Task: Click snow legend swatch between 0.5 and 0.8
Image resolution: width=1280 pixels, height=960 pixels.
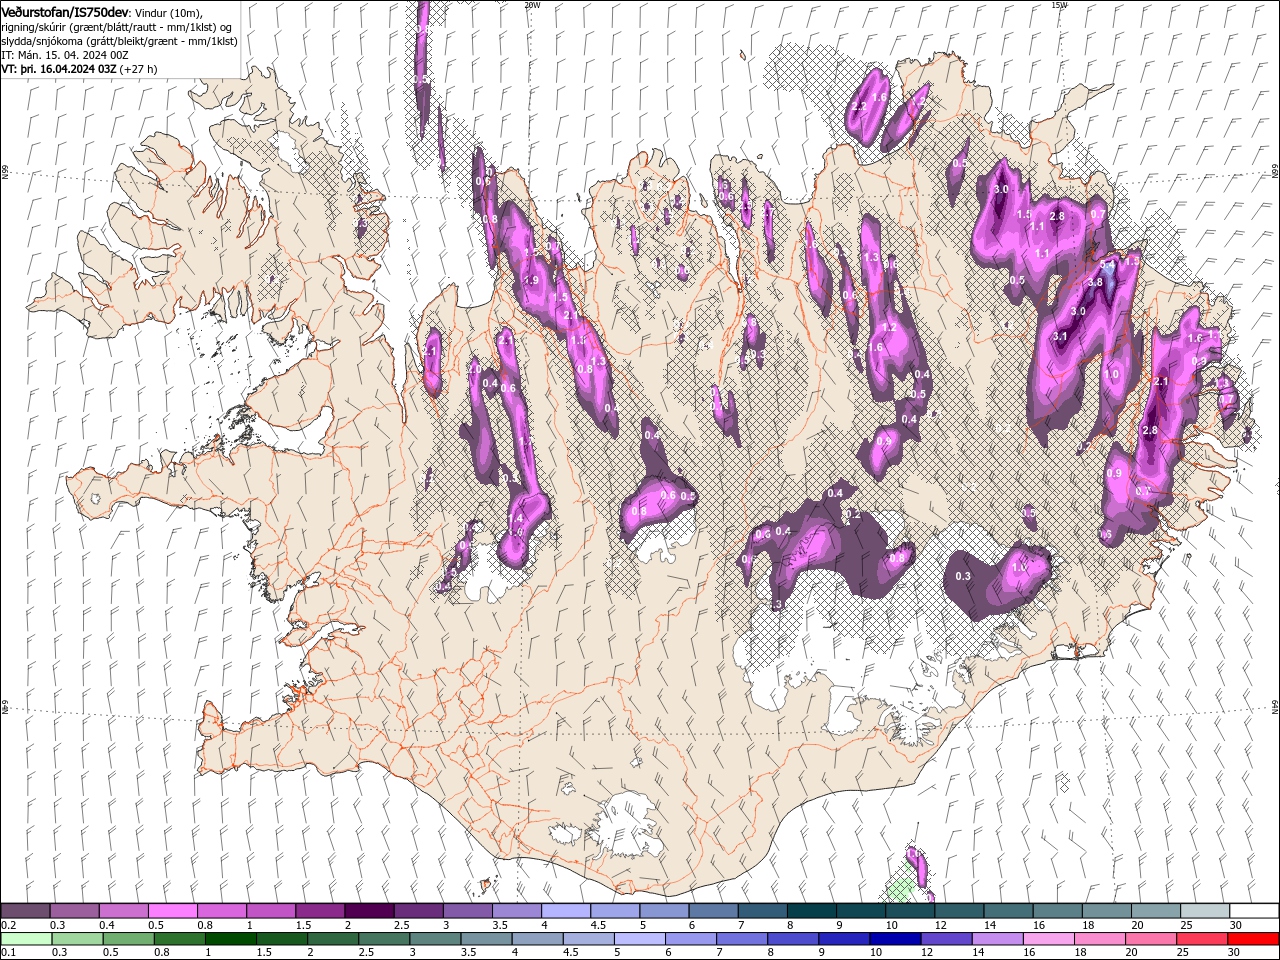Action: click(172, 911)
